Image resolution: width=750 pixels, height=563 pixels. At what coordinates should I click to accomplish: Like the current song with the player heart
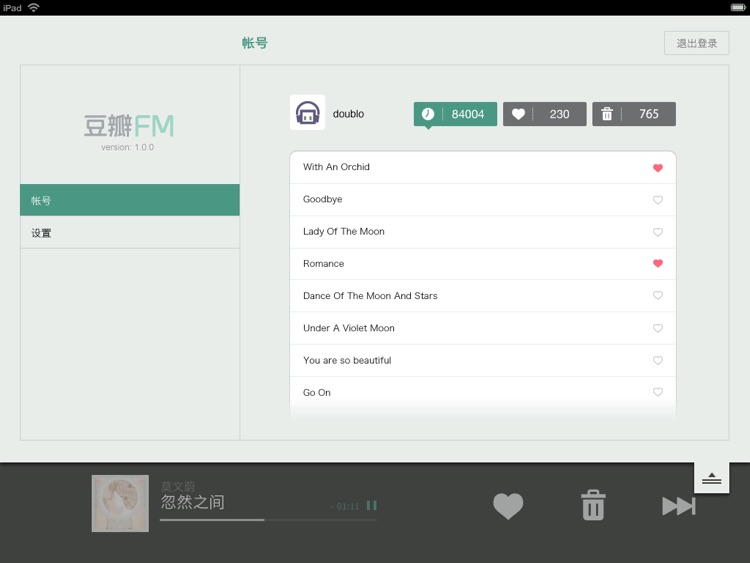[508, 506]
